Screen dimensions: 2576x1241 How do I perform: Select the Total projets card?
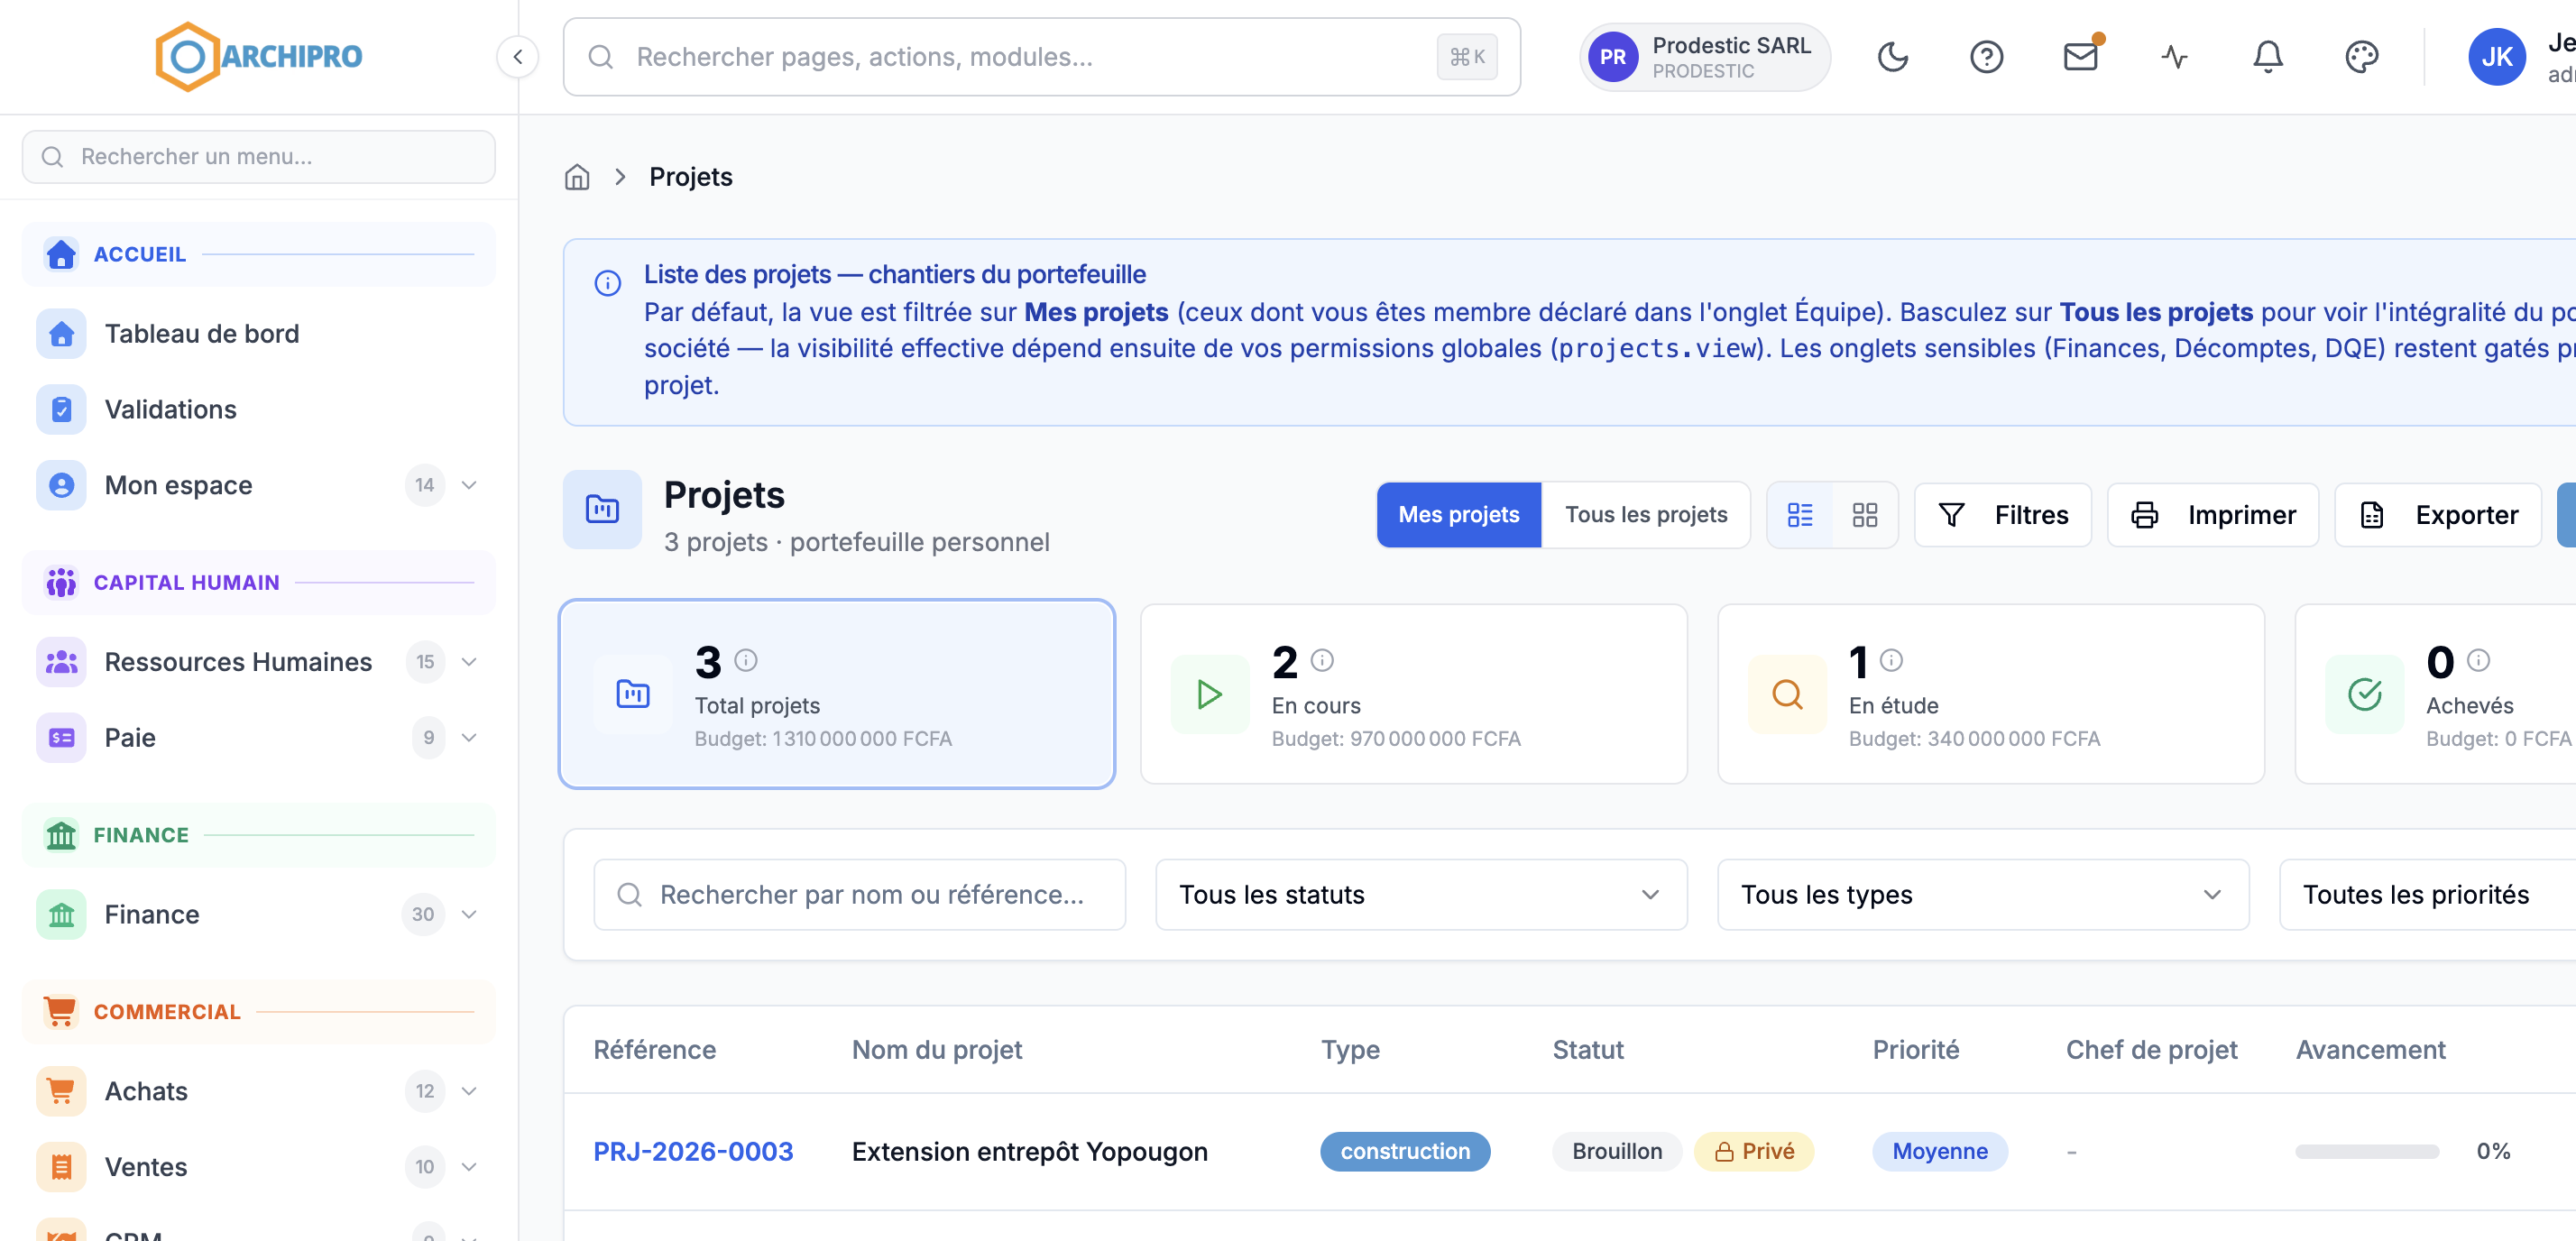[x=837, y=694]
